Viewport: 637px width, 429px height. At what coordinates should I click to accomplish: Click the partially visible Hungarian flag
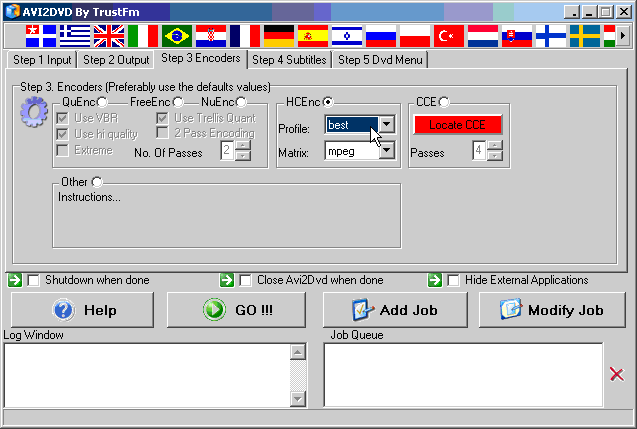pyautogui.click(x=609, y=36)
